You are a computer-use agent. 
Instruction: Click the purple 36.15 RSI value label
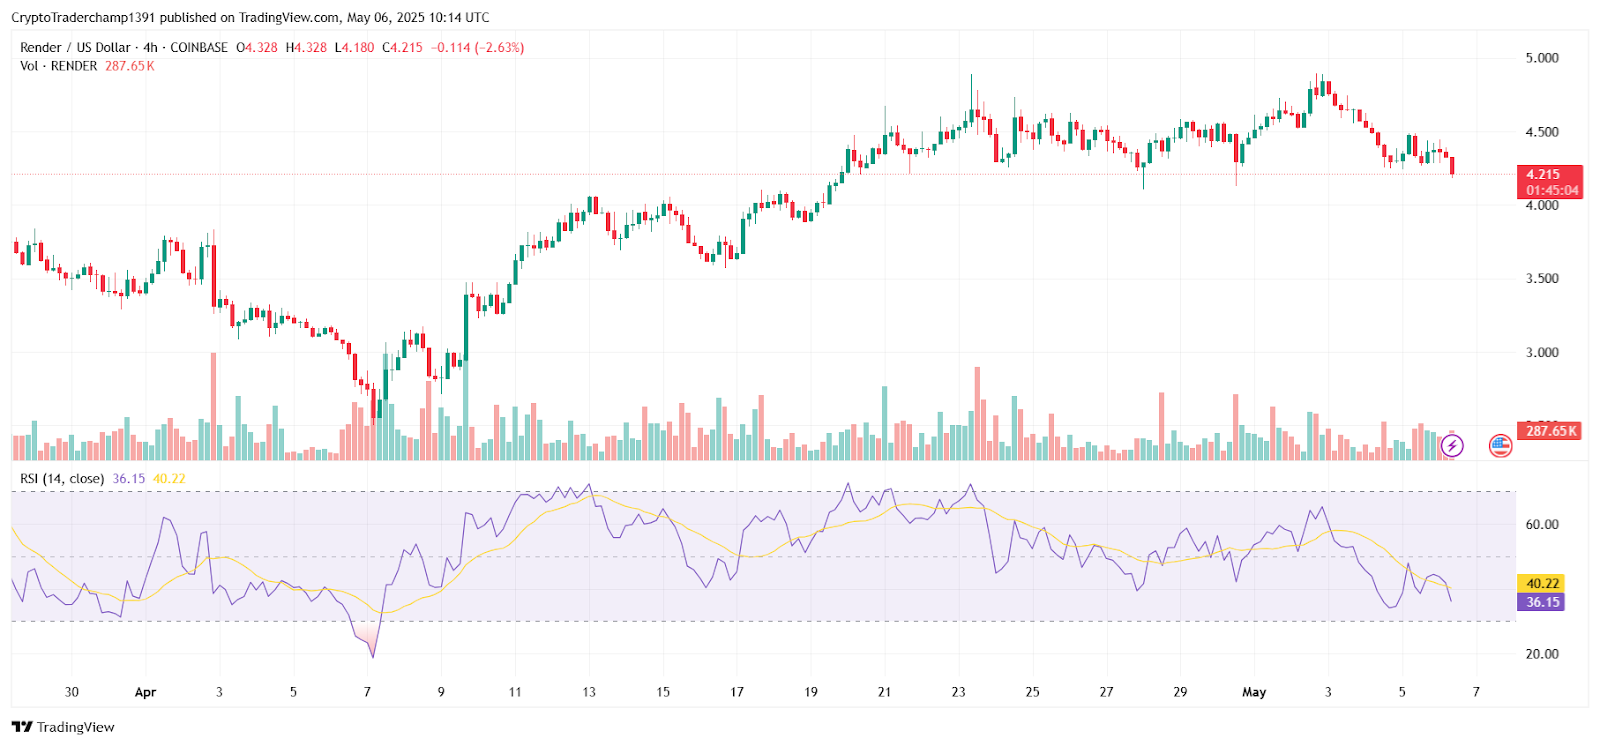[x=1542, y=602]
